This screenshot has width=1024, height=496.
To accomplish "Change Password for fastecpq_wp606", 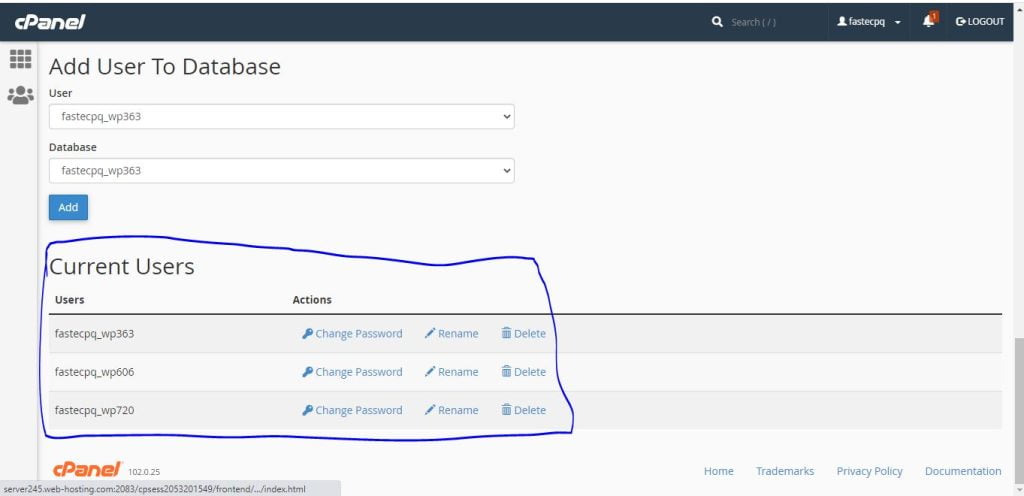I will [x=352, y=372].
